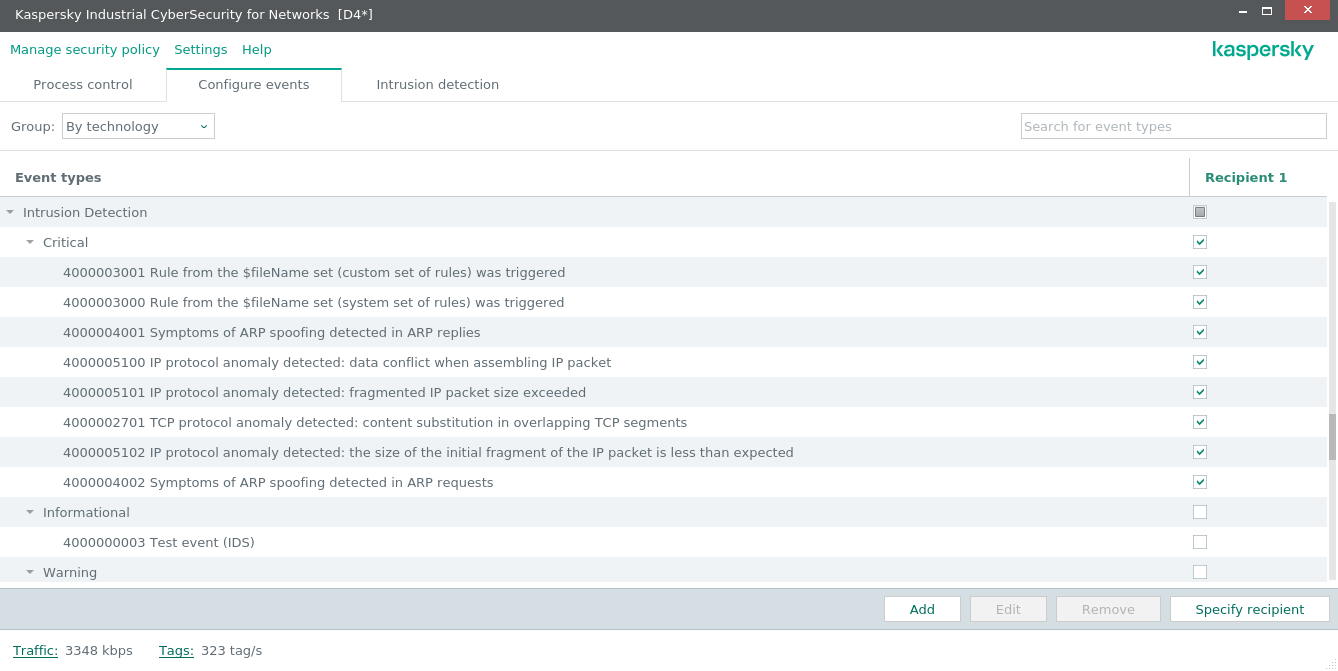
Task: Uncheck Recipient 1 for ARP replies spoofing event
Action: (x=1200, y=332)
